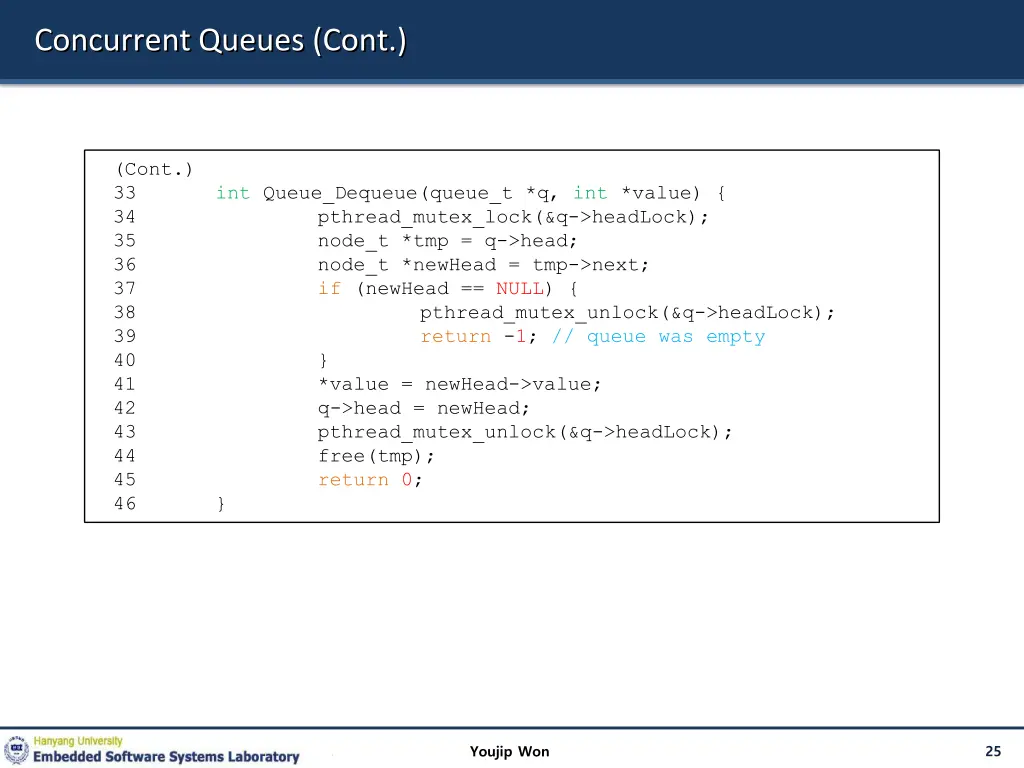The height and width of the screenshot is (768, 1024).
Task: Click the closing brace on line 46
Action: (x=221, y=504)
